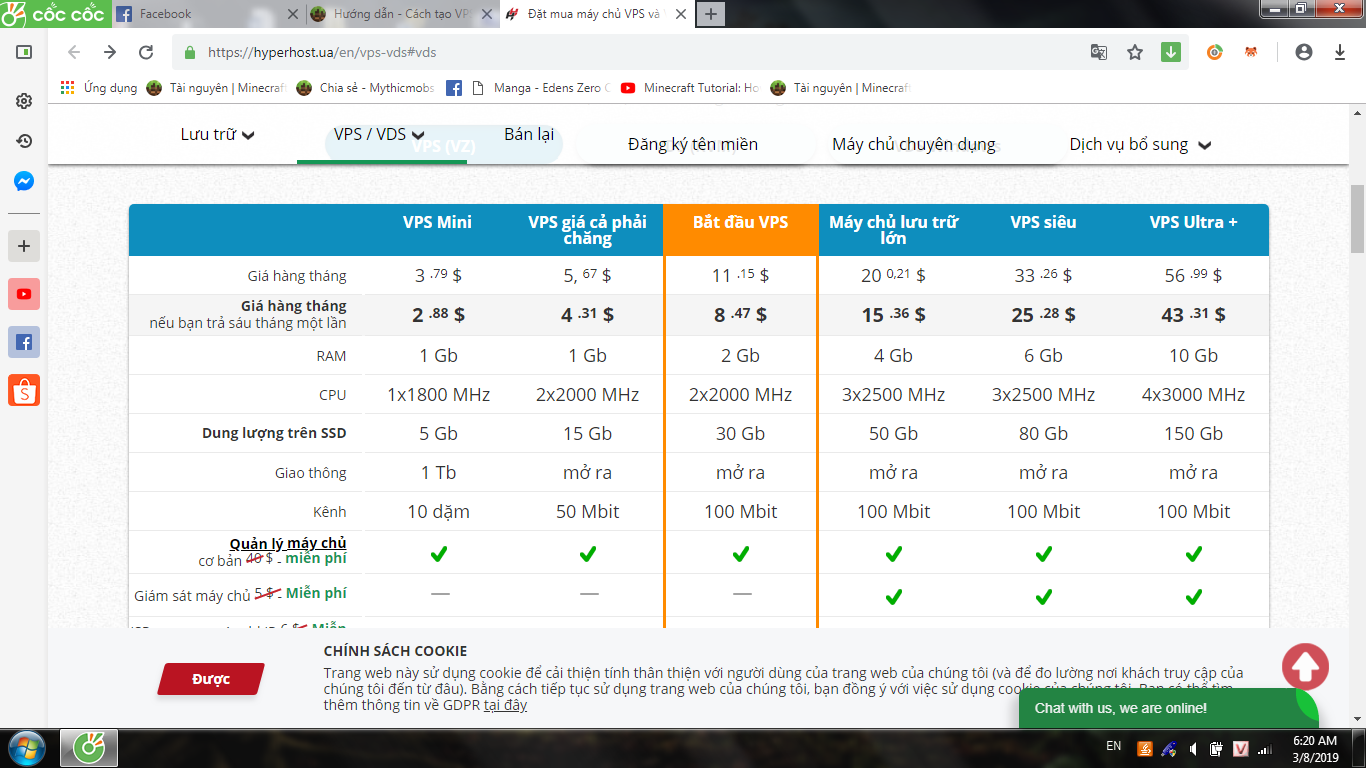
Task: Open sidebar settings gear
Action: (24, 101)
